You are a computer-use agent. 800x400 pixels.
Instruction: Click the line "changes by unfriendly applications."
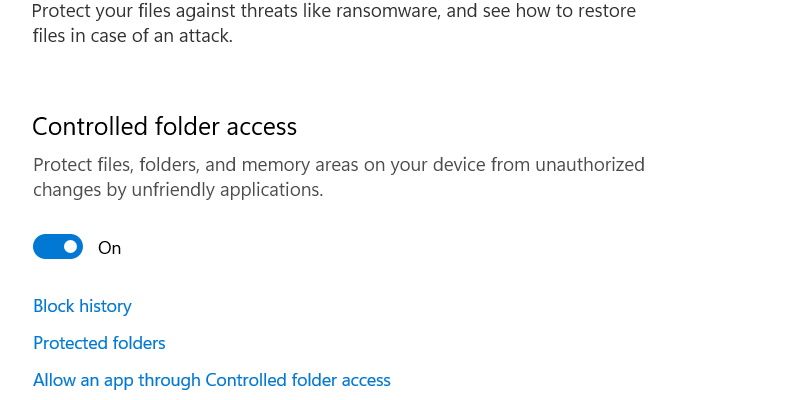coord(178,190)
